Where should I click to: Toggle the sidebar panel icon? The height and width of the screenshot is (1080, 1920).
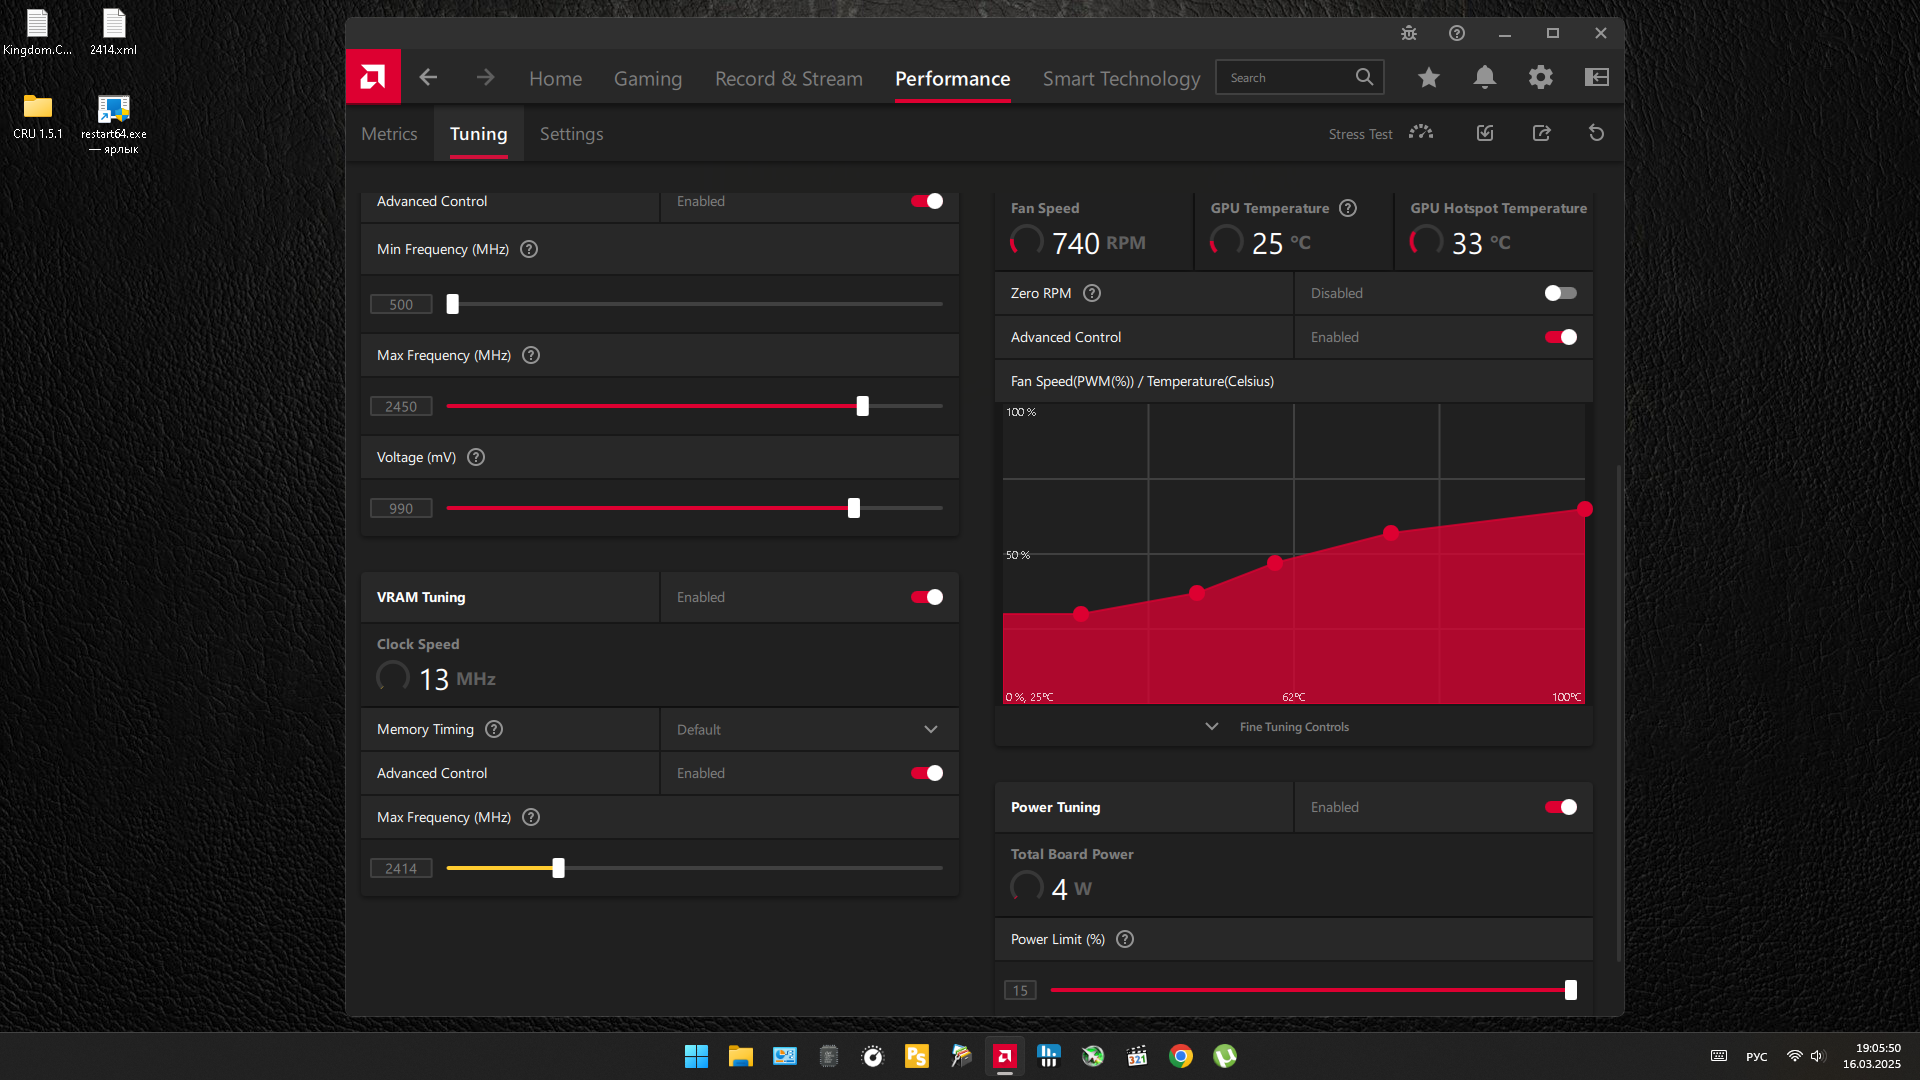point(1597,77)
